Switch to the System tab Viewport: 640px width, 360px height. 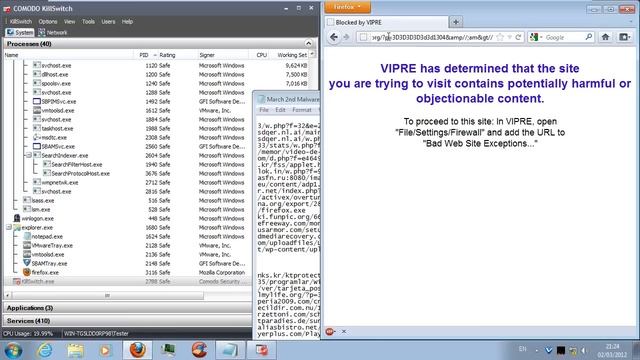point(20,32)
